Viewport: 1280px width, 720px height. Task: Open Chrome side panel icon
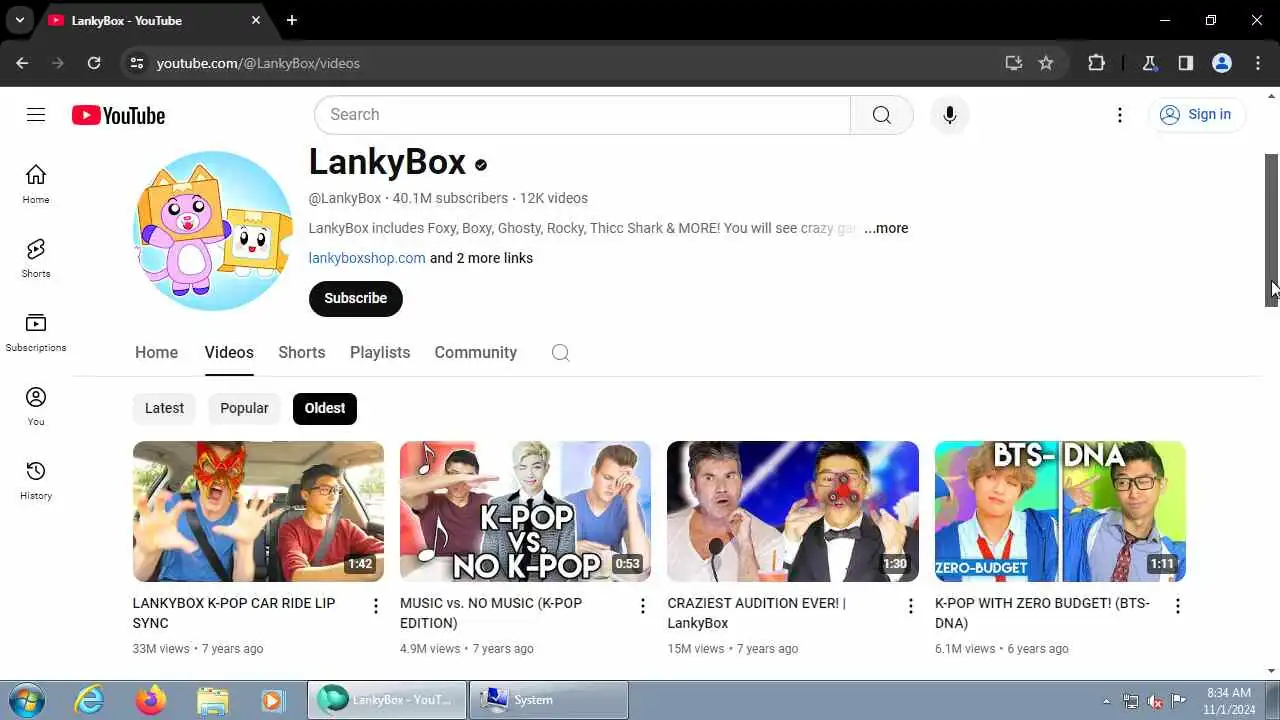(x=1186, y=63)
